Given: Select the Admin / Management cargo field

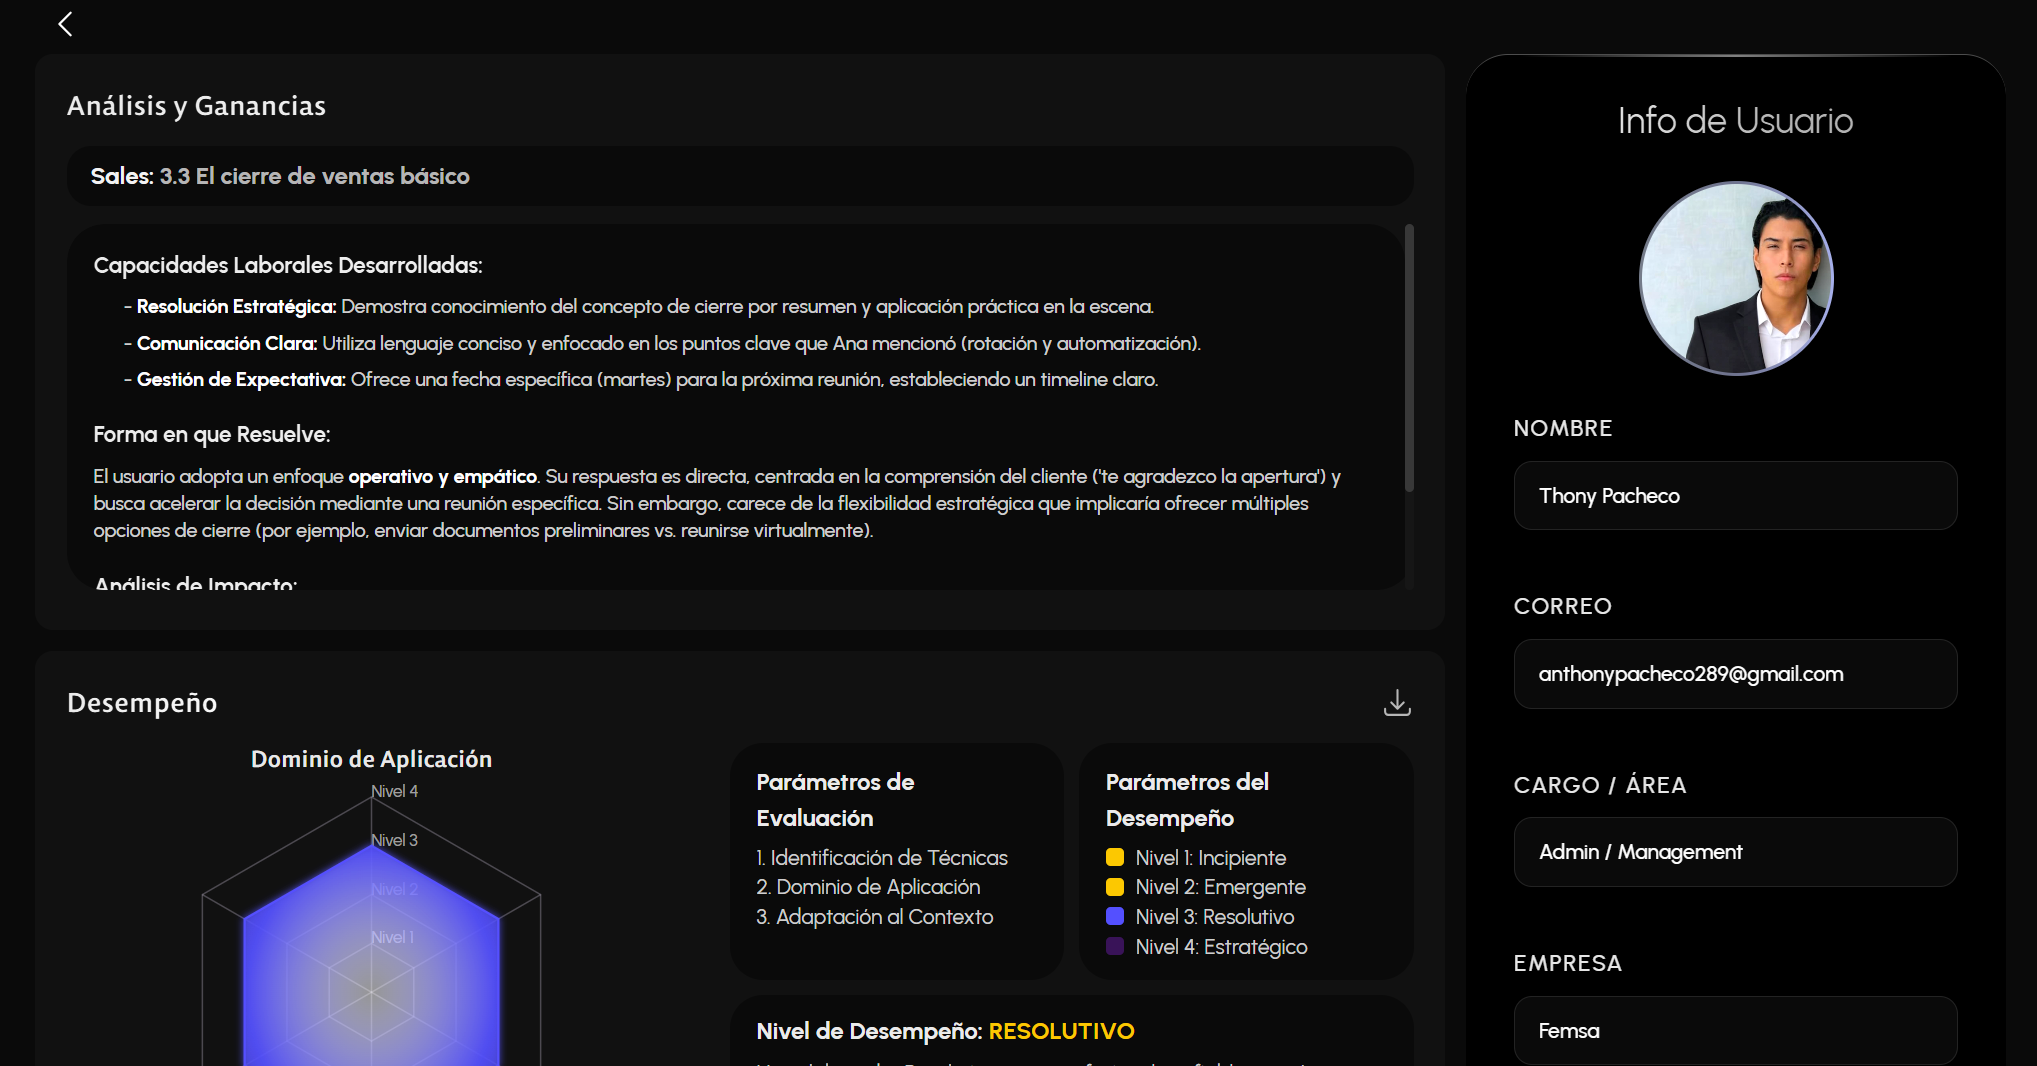Looking at the screenshot, I should (1735, 851).
